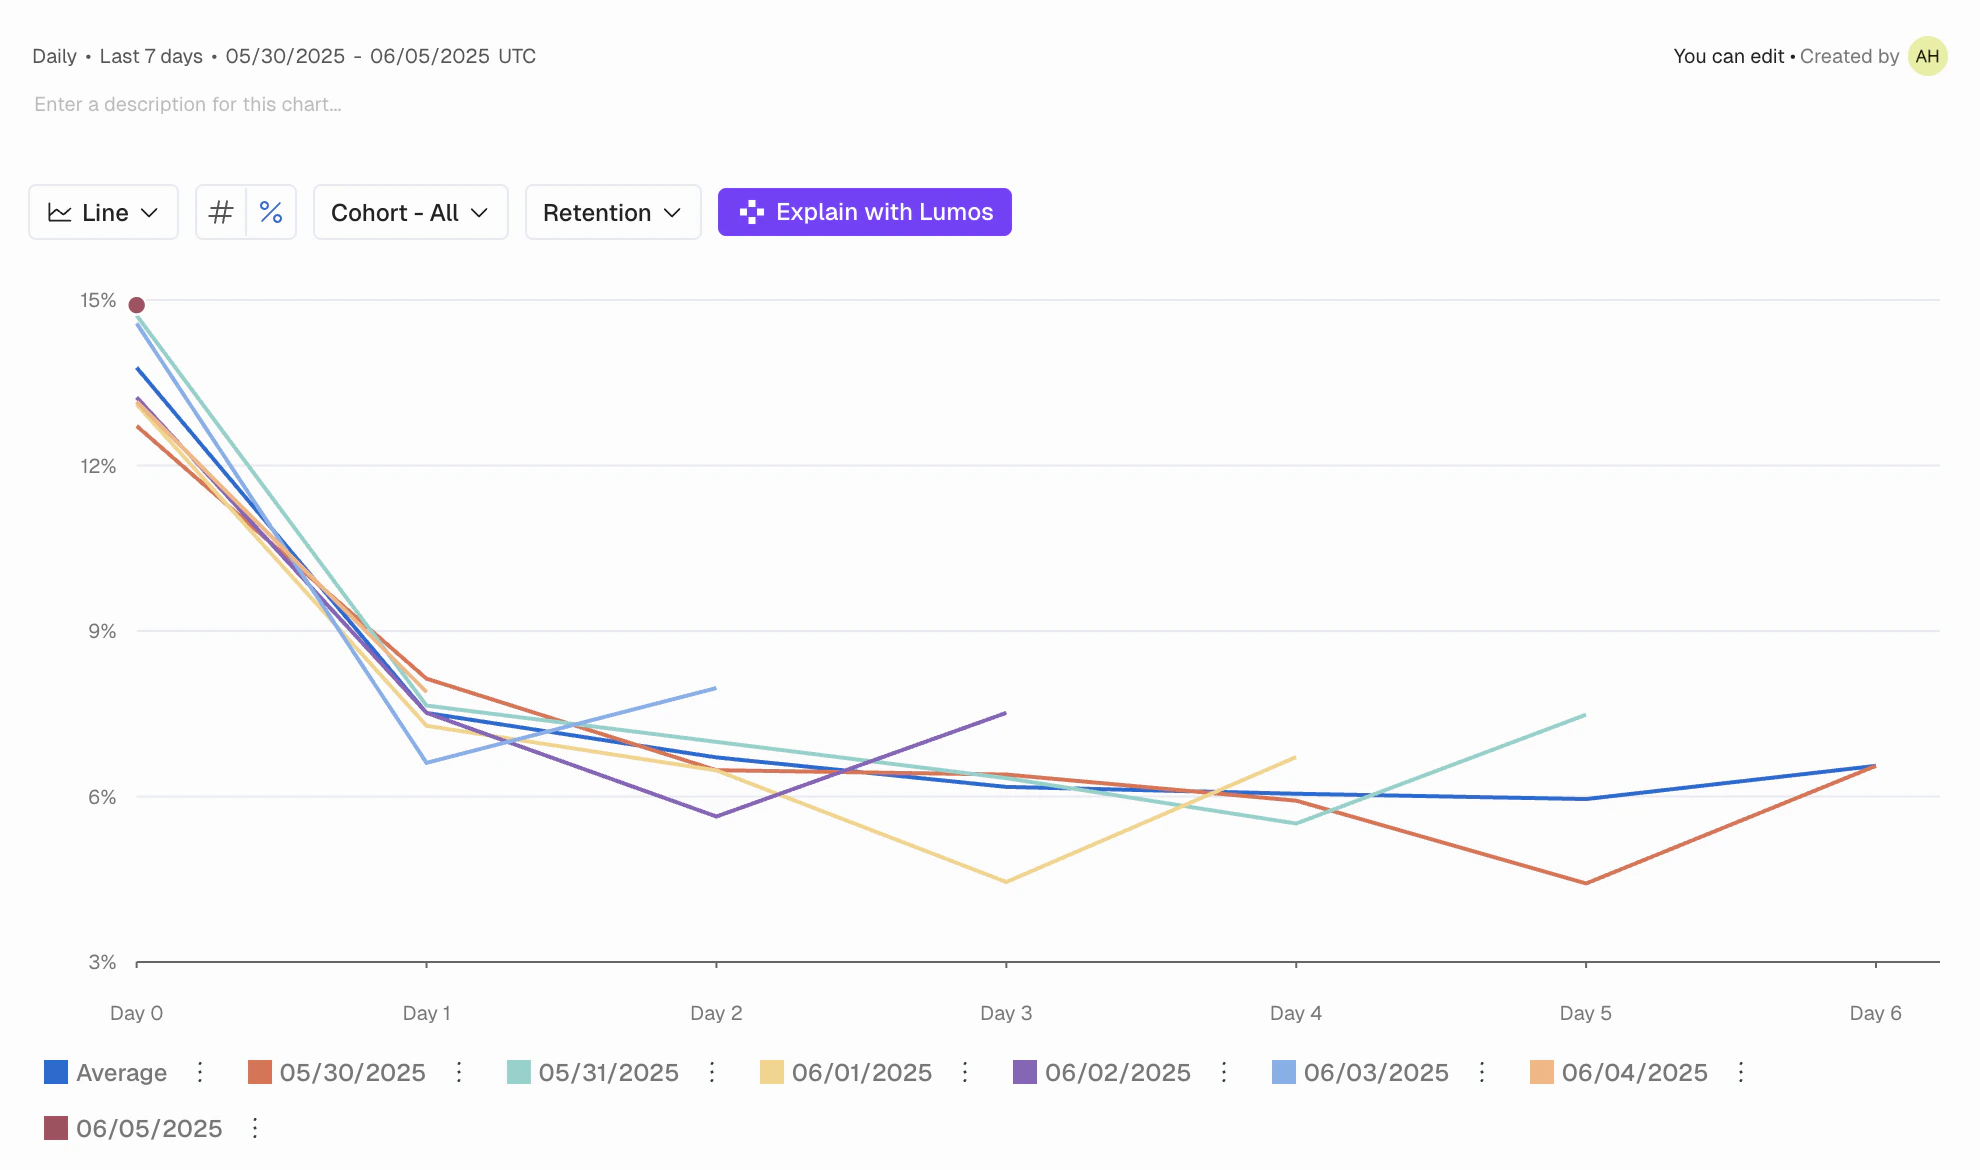Click the Daily interval label
This screenshot has width=1980, height=1170.
tap(54, 56)
